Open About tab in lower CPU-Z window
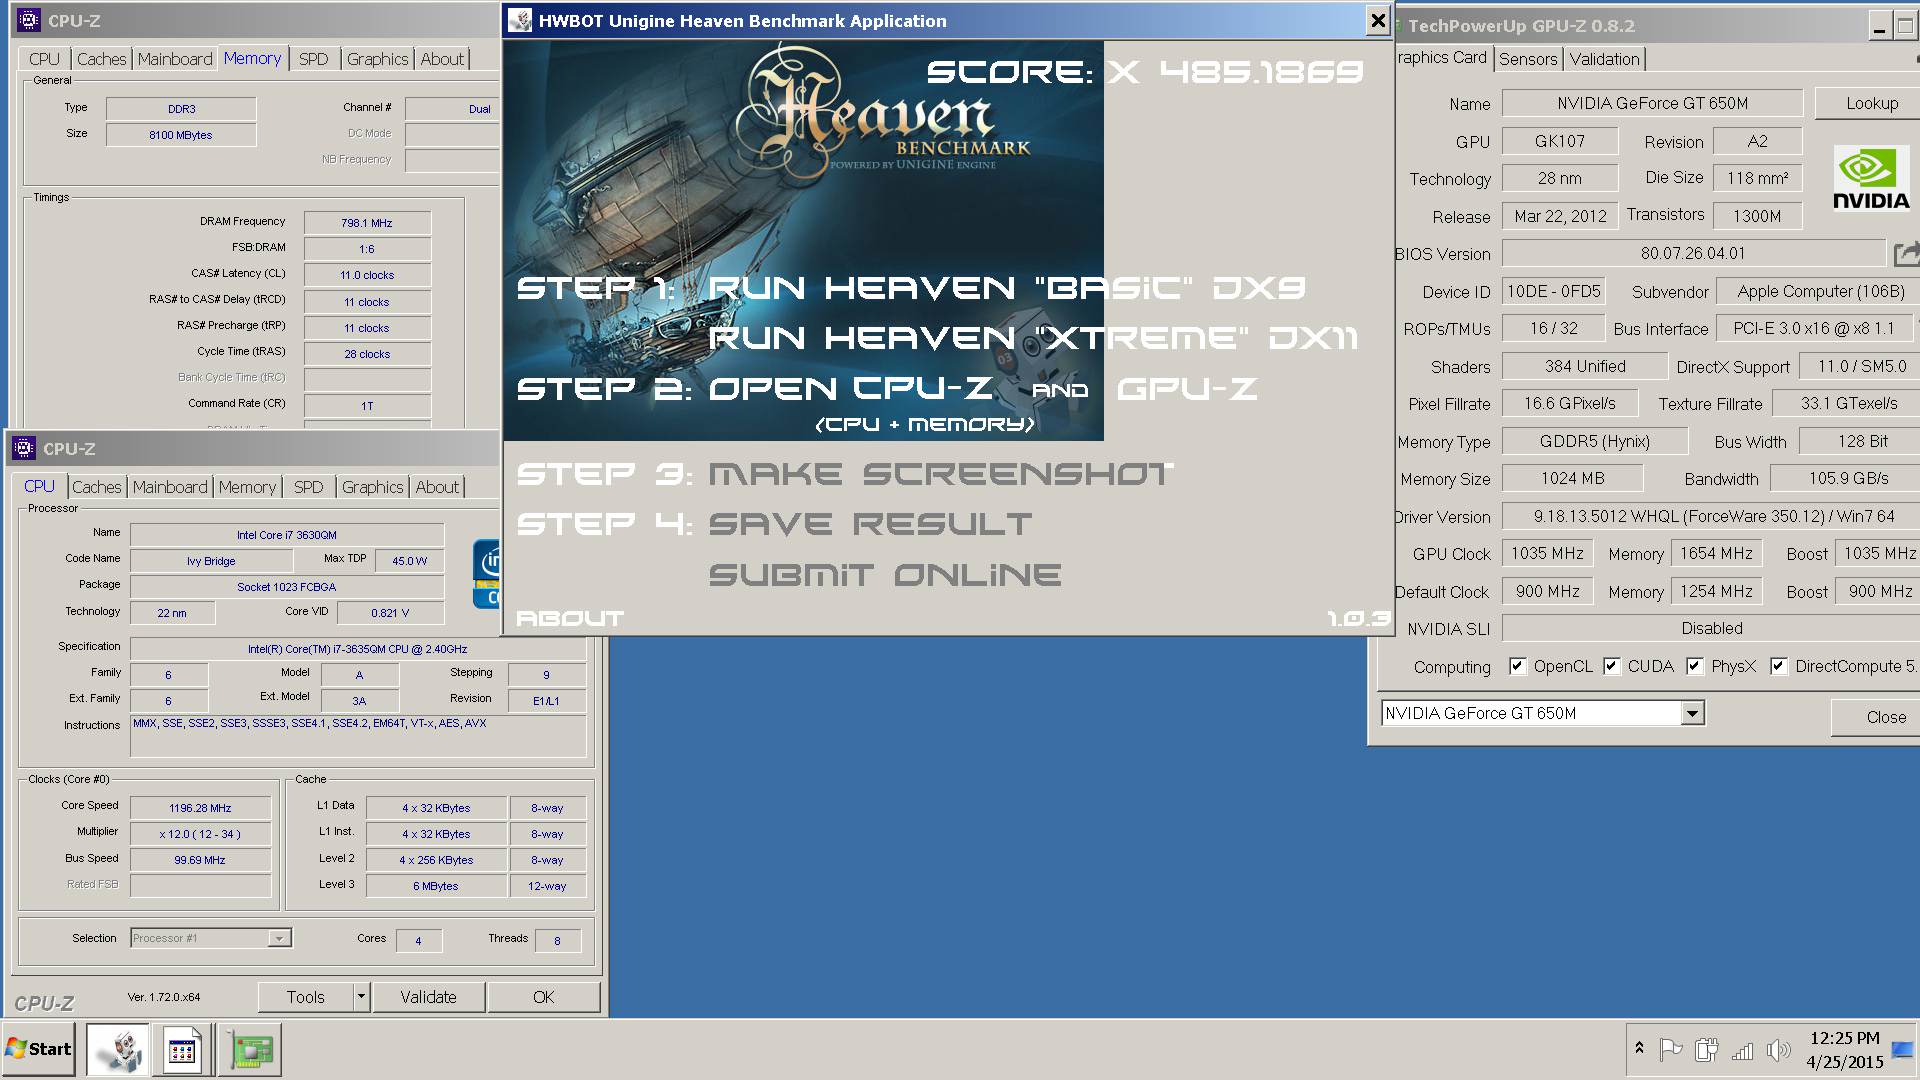The width and height of the screenshot is (1920, 1080). point(437,487)
